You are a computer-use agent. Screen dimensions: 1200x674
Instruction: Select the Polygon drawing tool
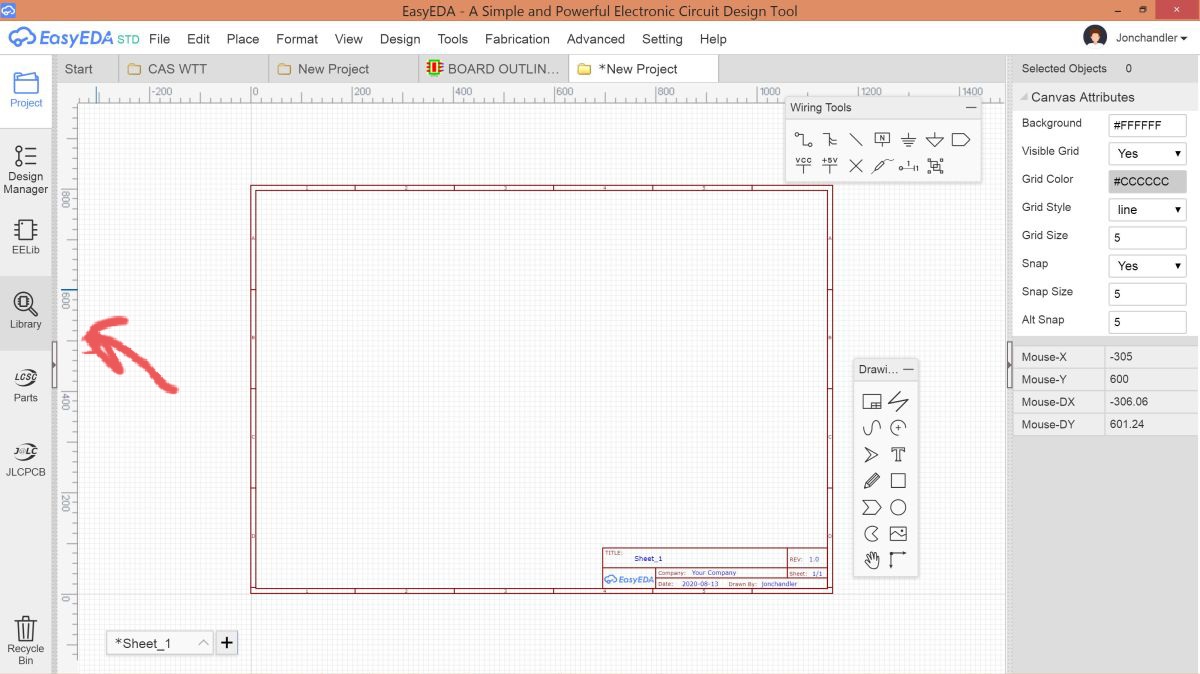872,507
